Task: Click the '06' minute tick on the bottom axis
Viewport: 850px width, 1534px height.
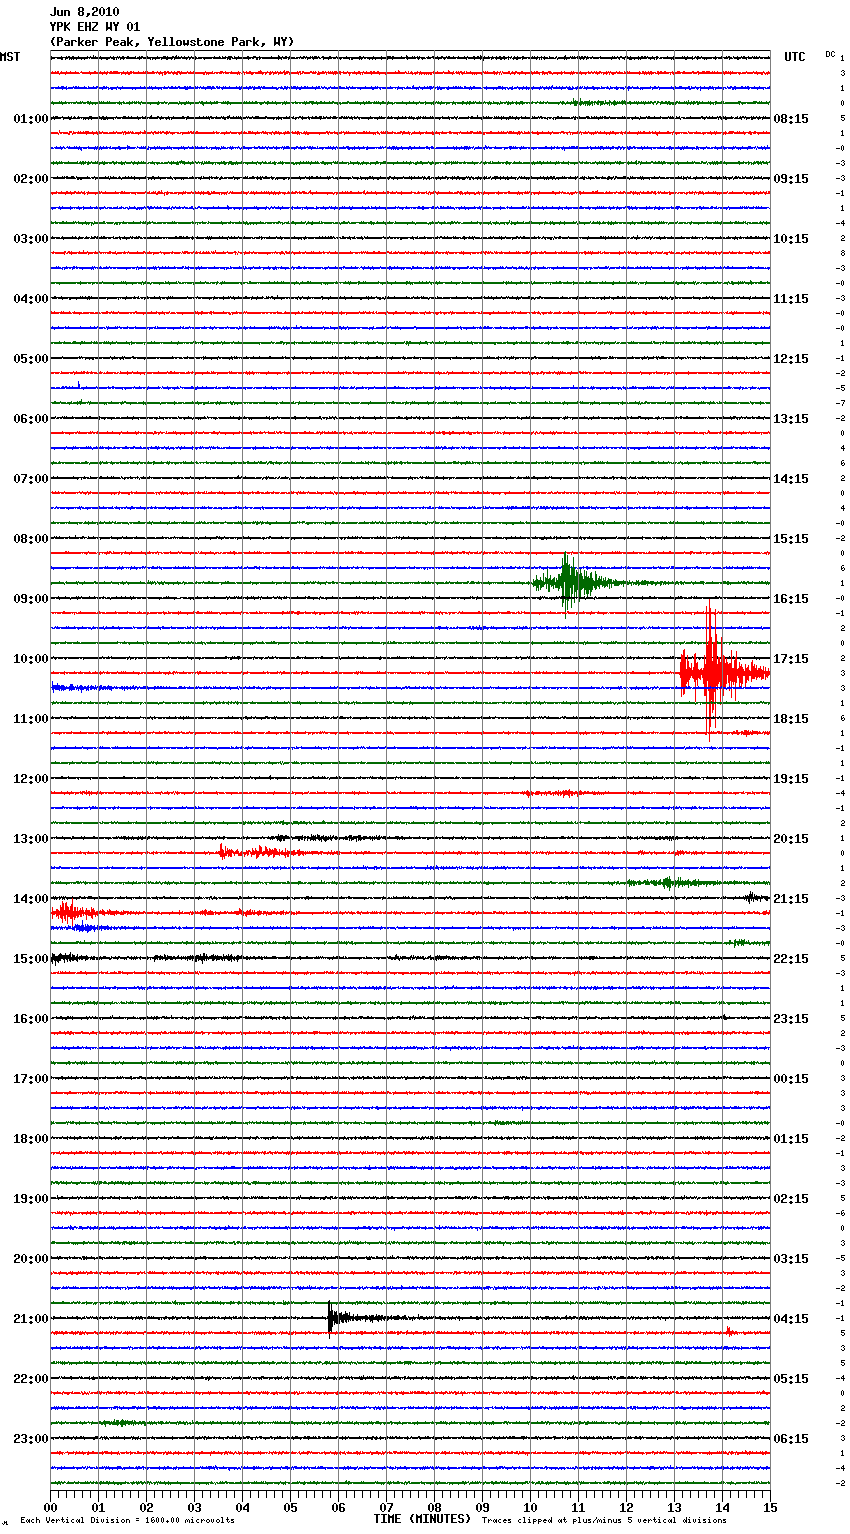Action: 338,1507
